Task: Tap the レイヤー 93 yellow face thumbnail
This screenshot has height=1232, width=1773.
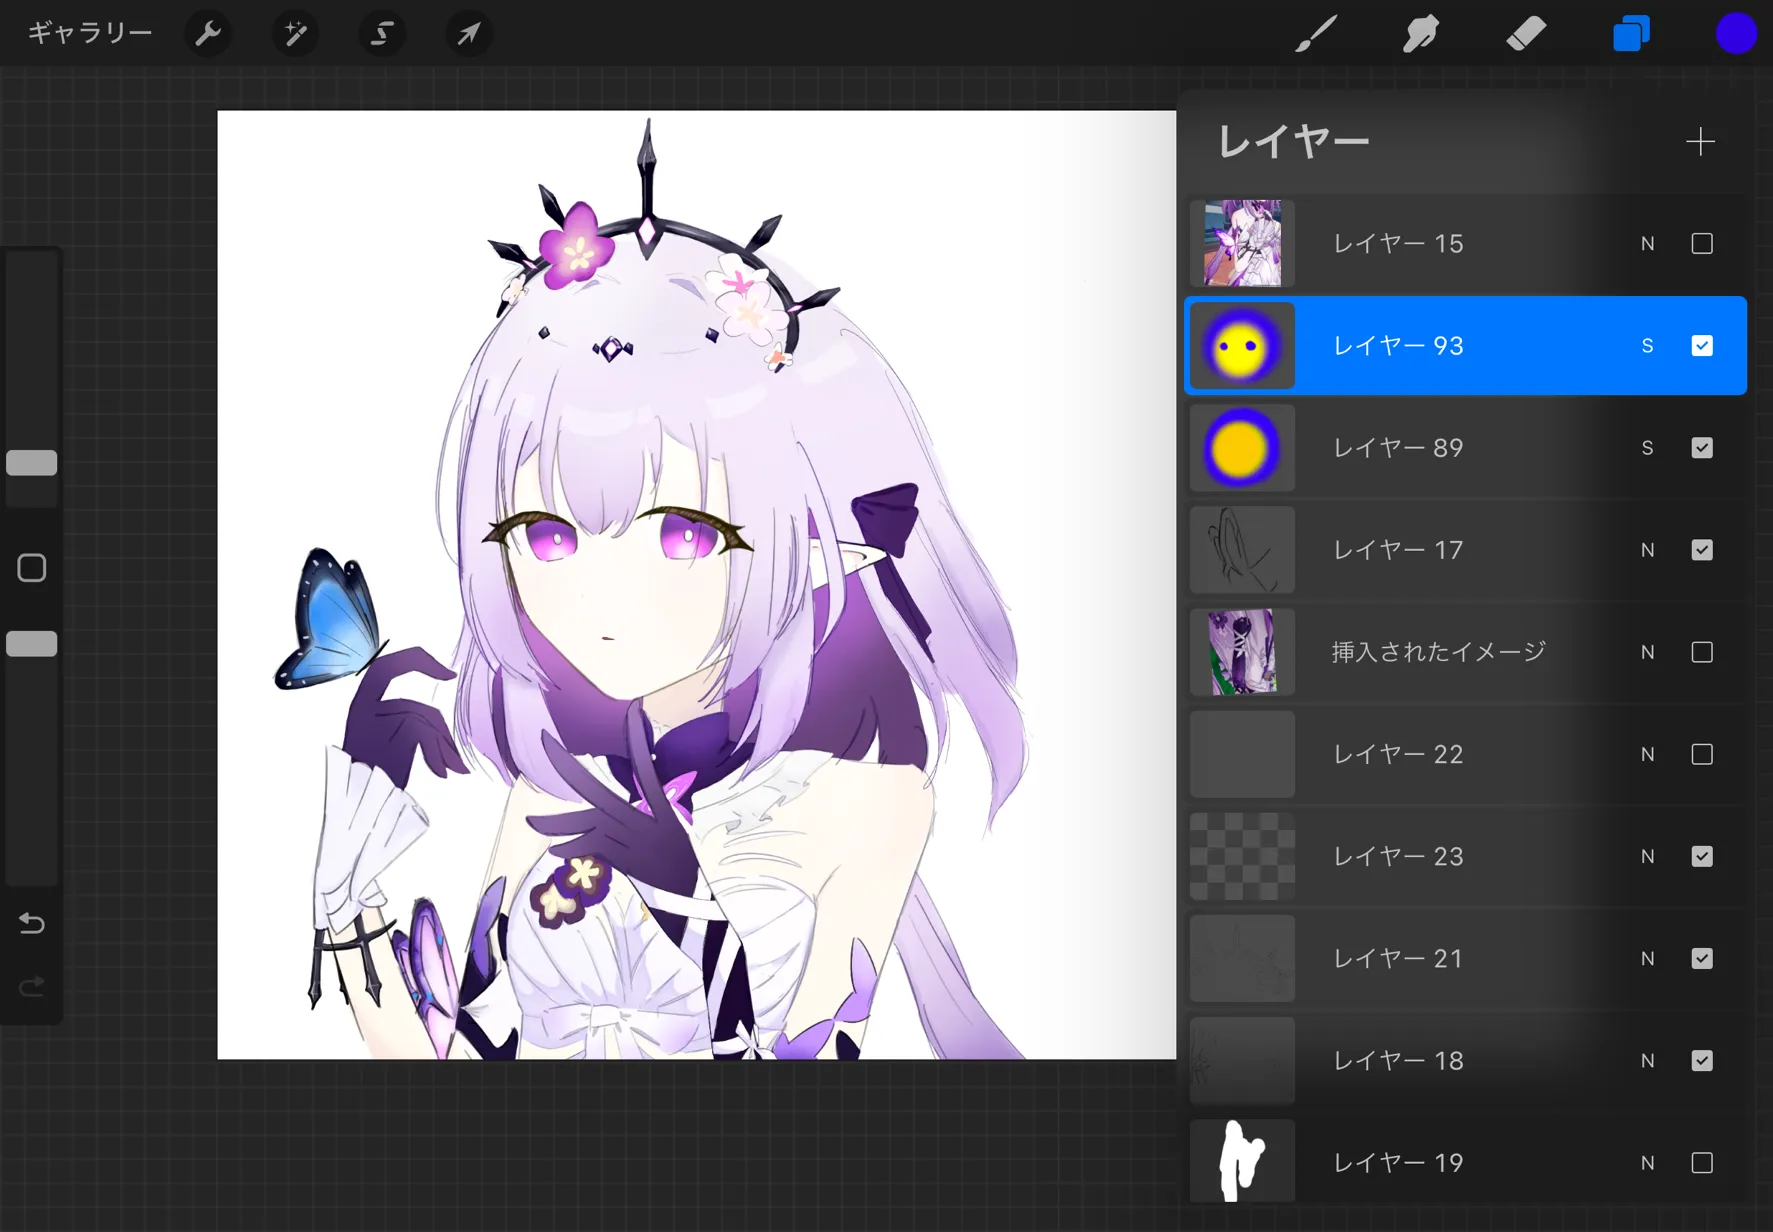Action: coord(1242,346)
